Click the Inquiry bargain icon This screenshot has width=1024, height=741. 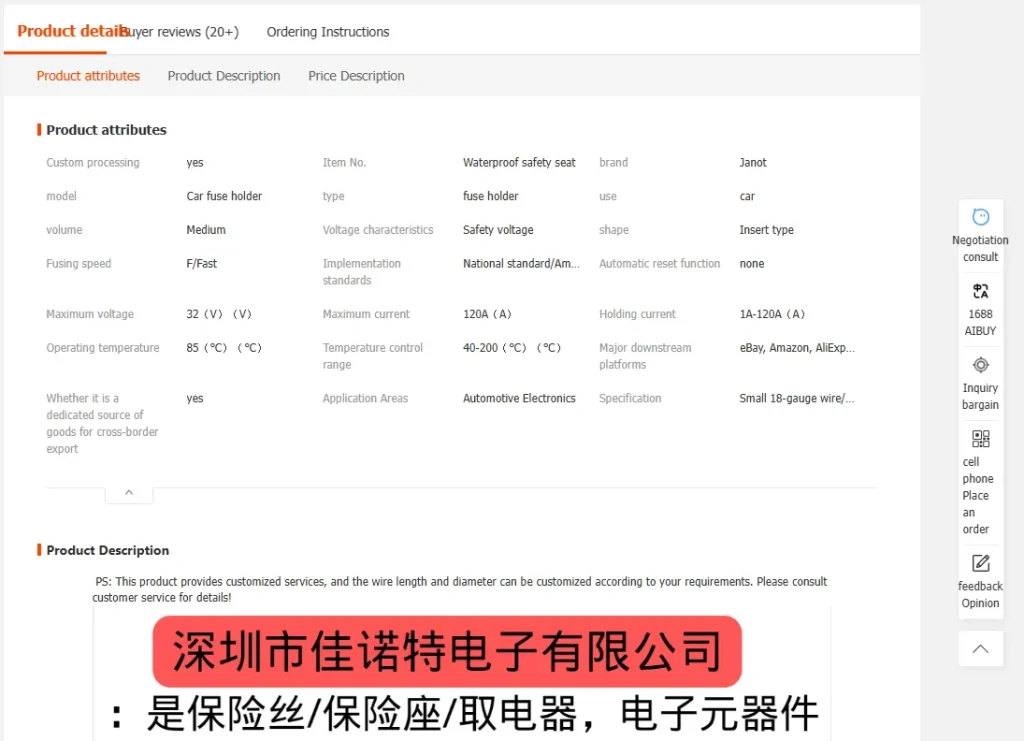point(980,364)
